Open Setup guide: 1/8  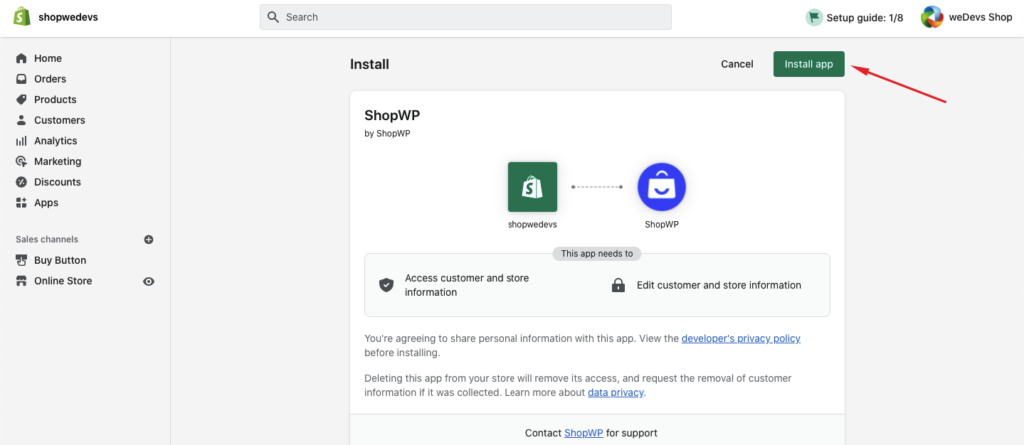click(854, 18)
